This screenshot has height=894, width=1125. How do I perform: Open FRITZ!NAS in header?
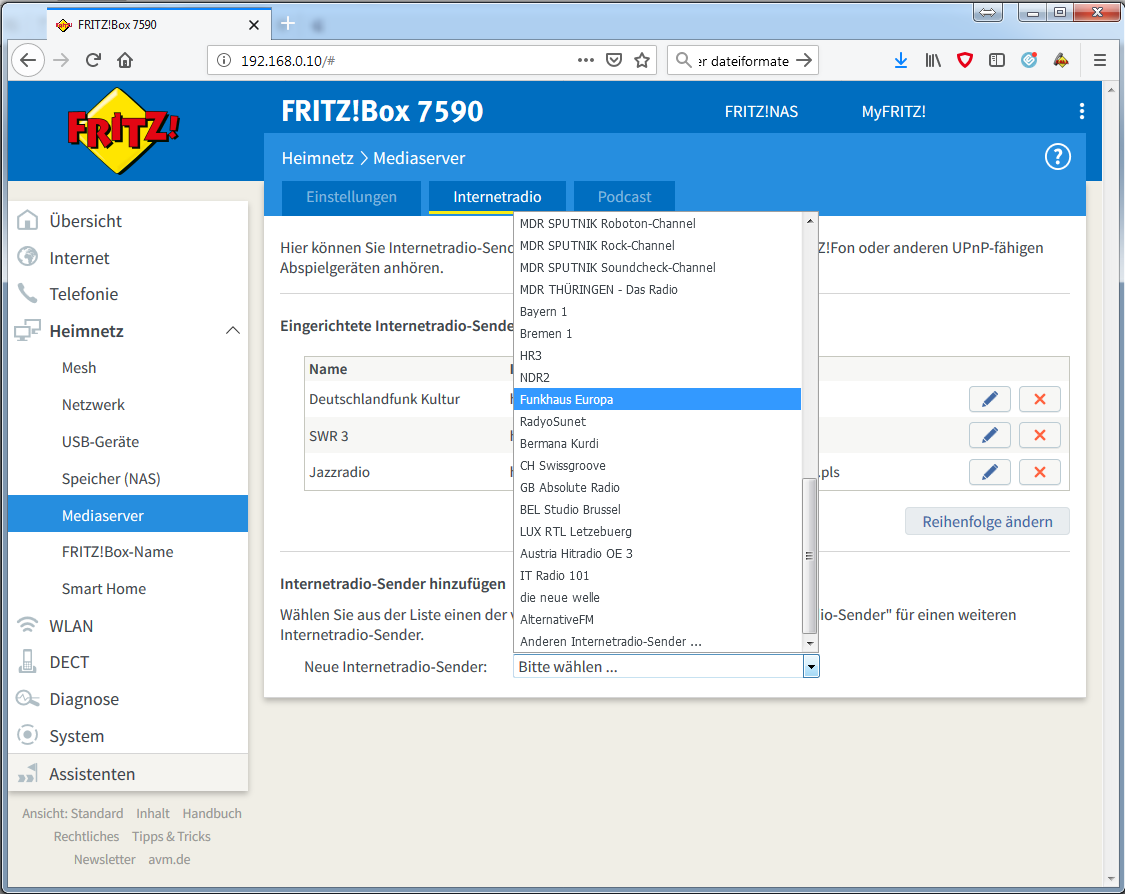coord(761,112)
